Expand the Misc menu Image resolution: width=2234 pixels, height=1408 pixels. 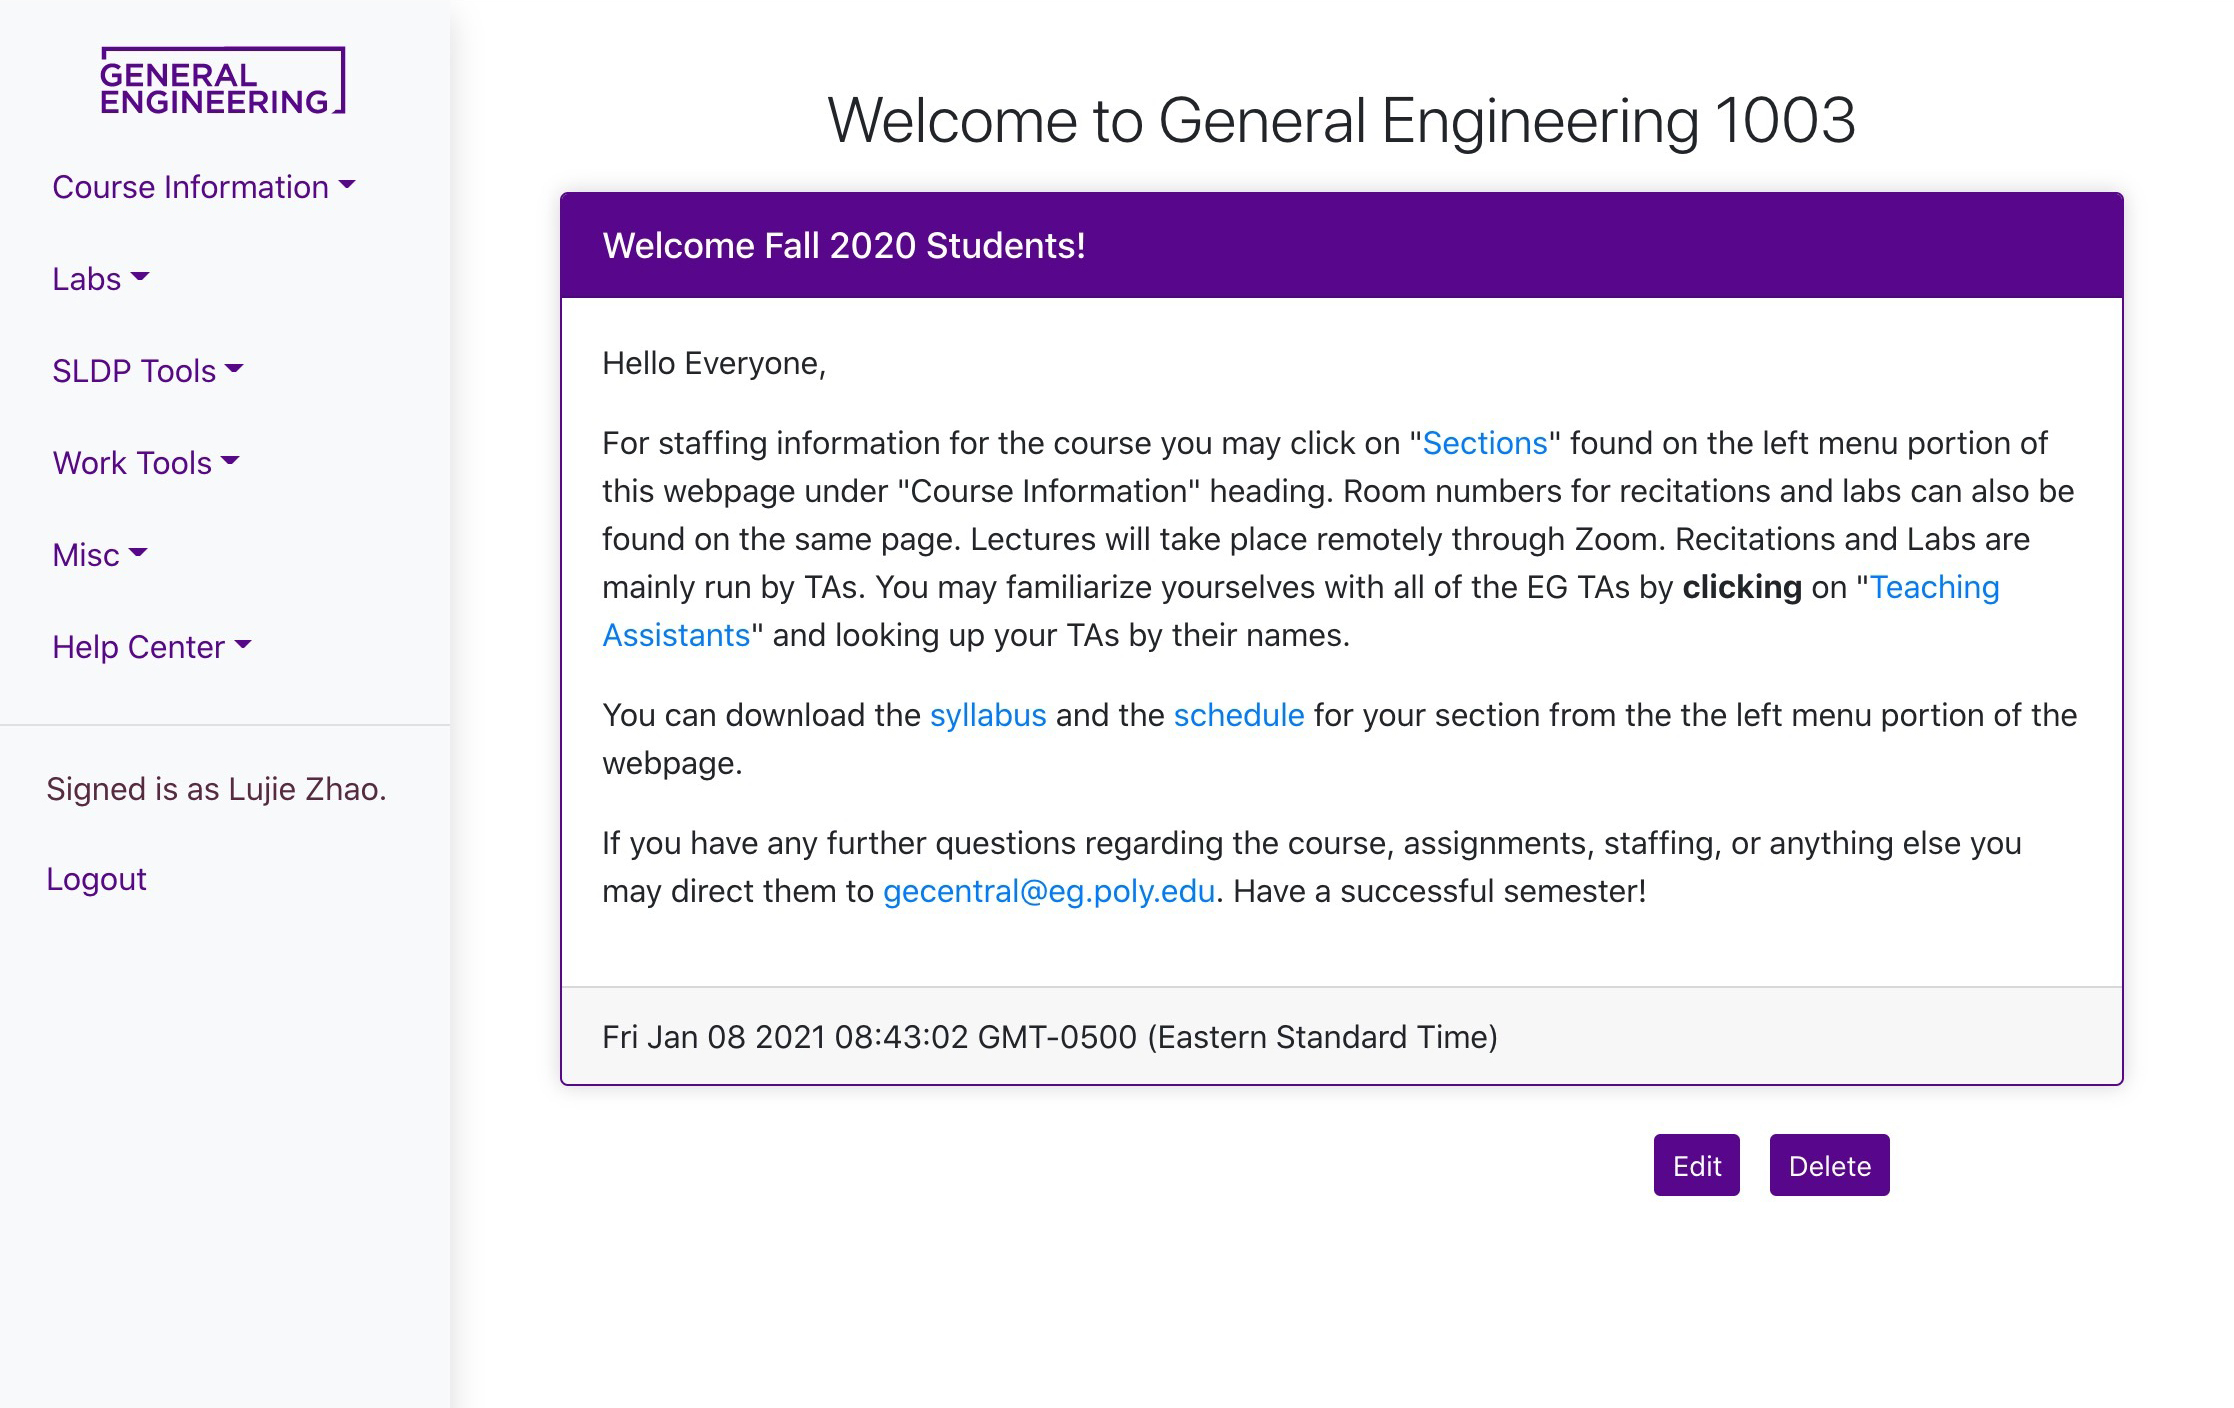click(x=99, y=555)
